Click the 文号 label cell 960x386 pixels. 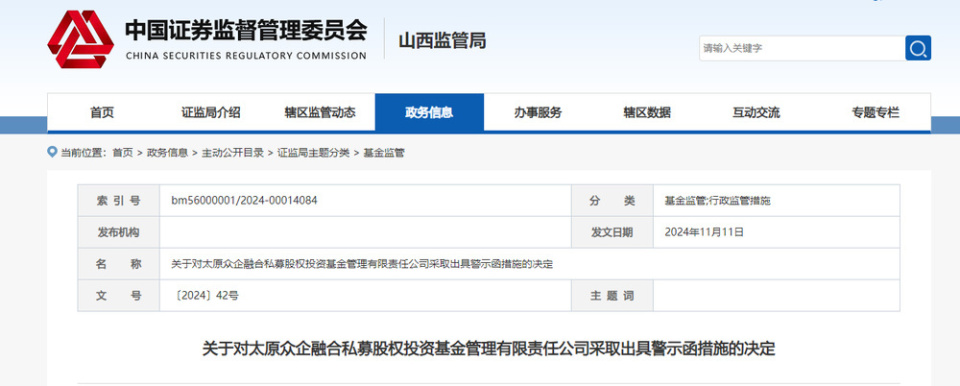[119, 296]
